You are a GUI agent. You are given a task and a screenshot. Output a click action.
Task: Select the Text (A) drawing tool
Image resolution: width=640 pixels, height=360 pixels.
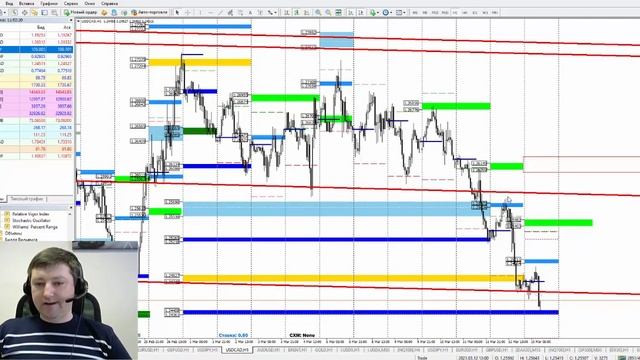pos(250,13)
